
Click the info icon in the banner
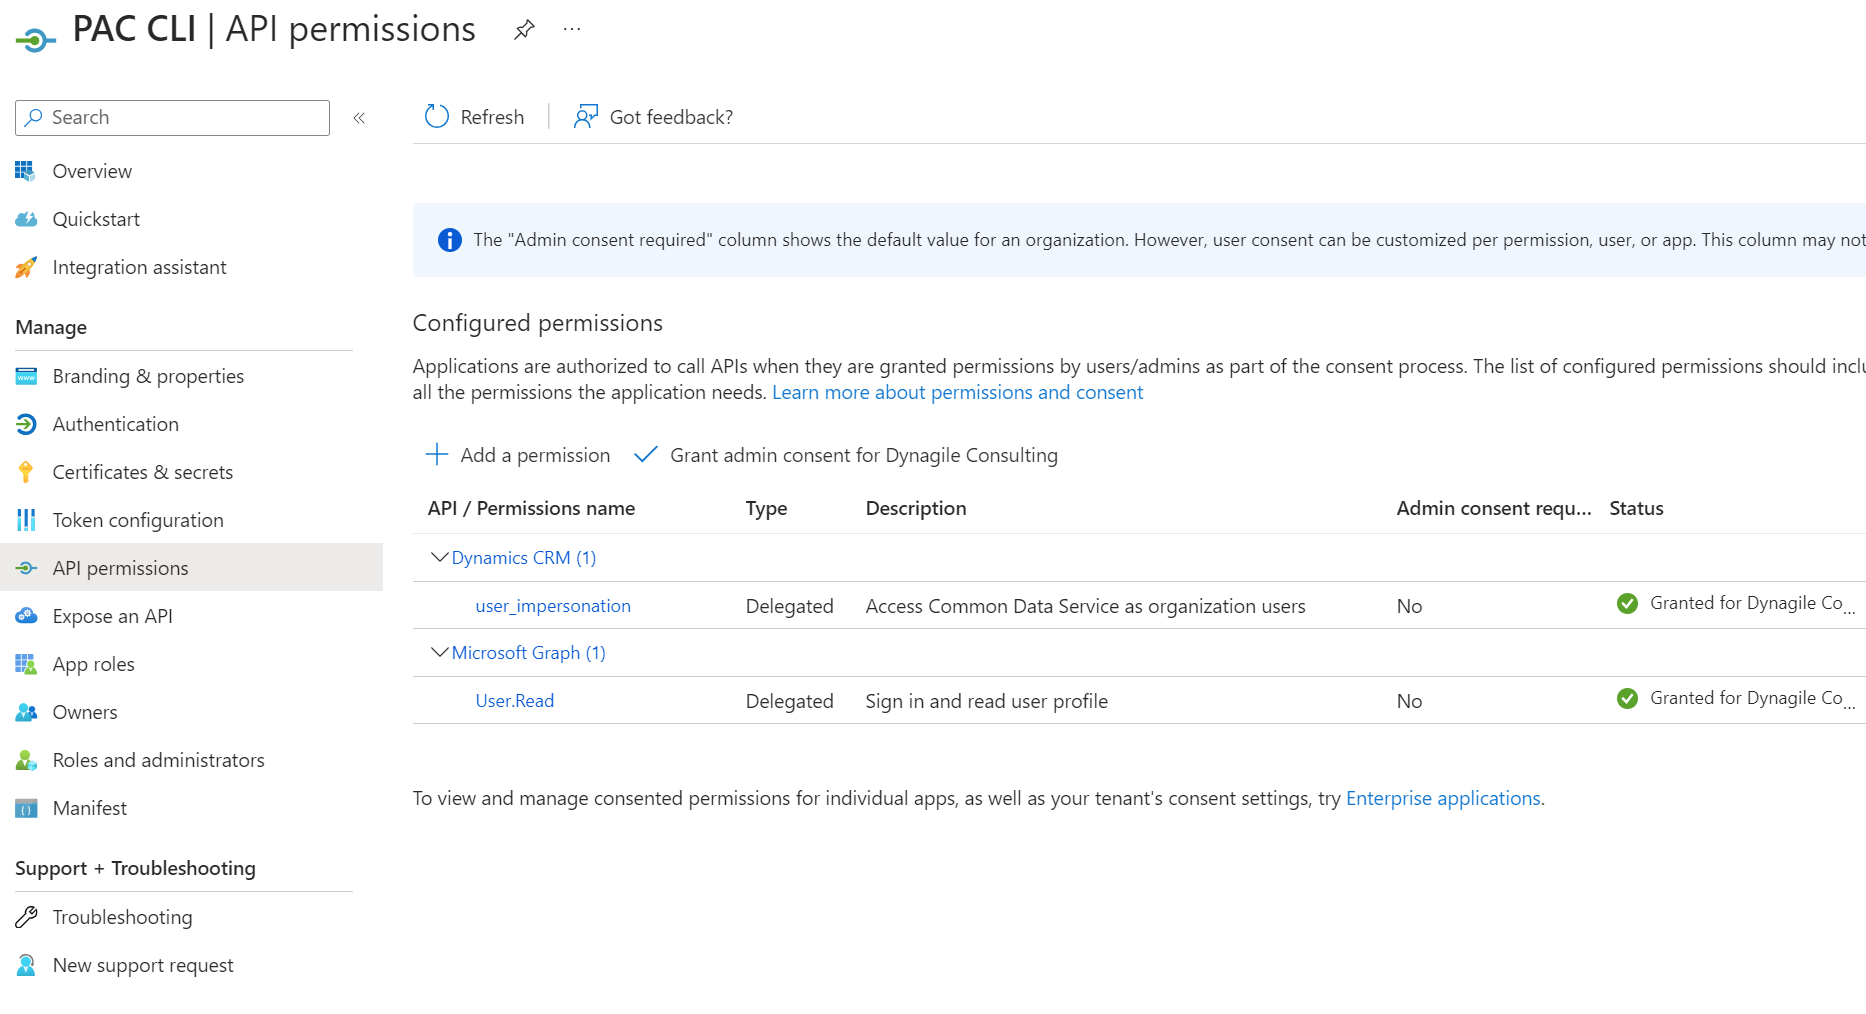(450, 240)
